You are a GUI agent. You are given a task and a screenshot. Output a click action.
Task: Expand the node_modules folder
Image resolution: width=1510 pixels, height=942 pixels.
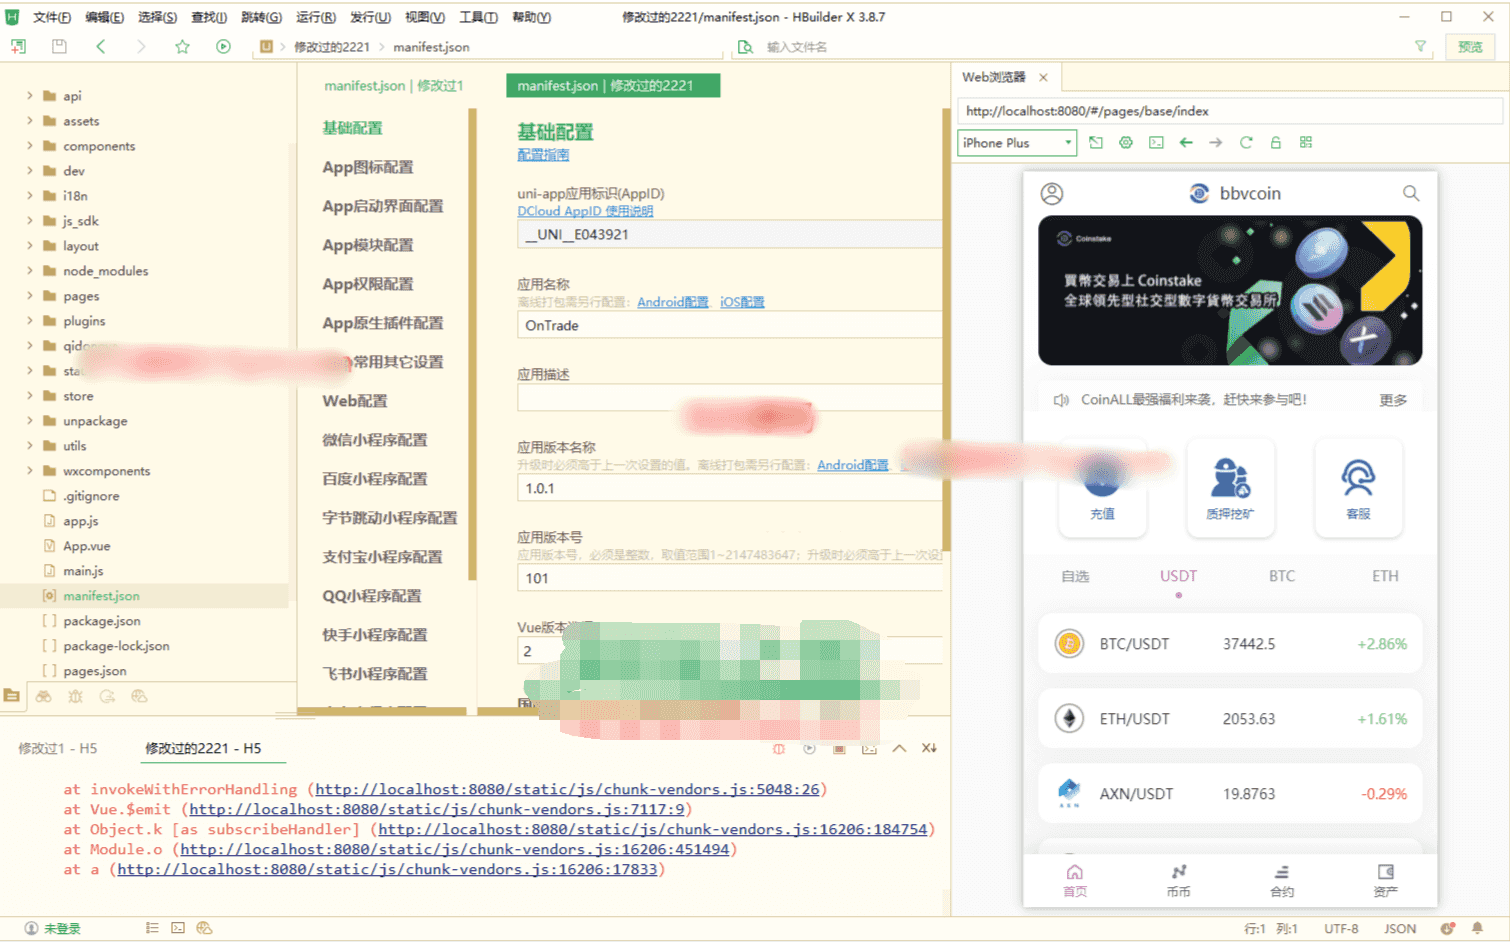pyautogui.click(x=29, y=271)
